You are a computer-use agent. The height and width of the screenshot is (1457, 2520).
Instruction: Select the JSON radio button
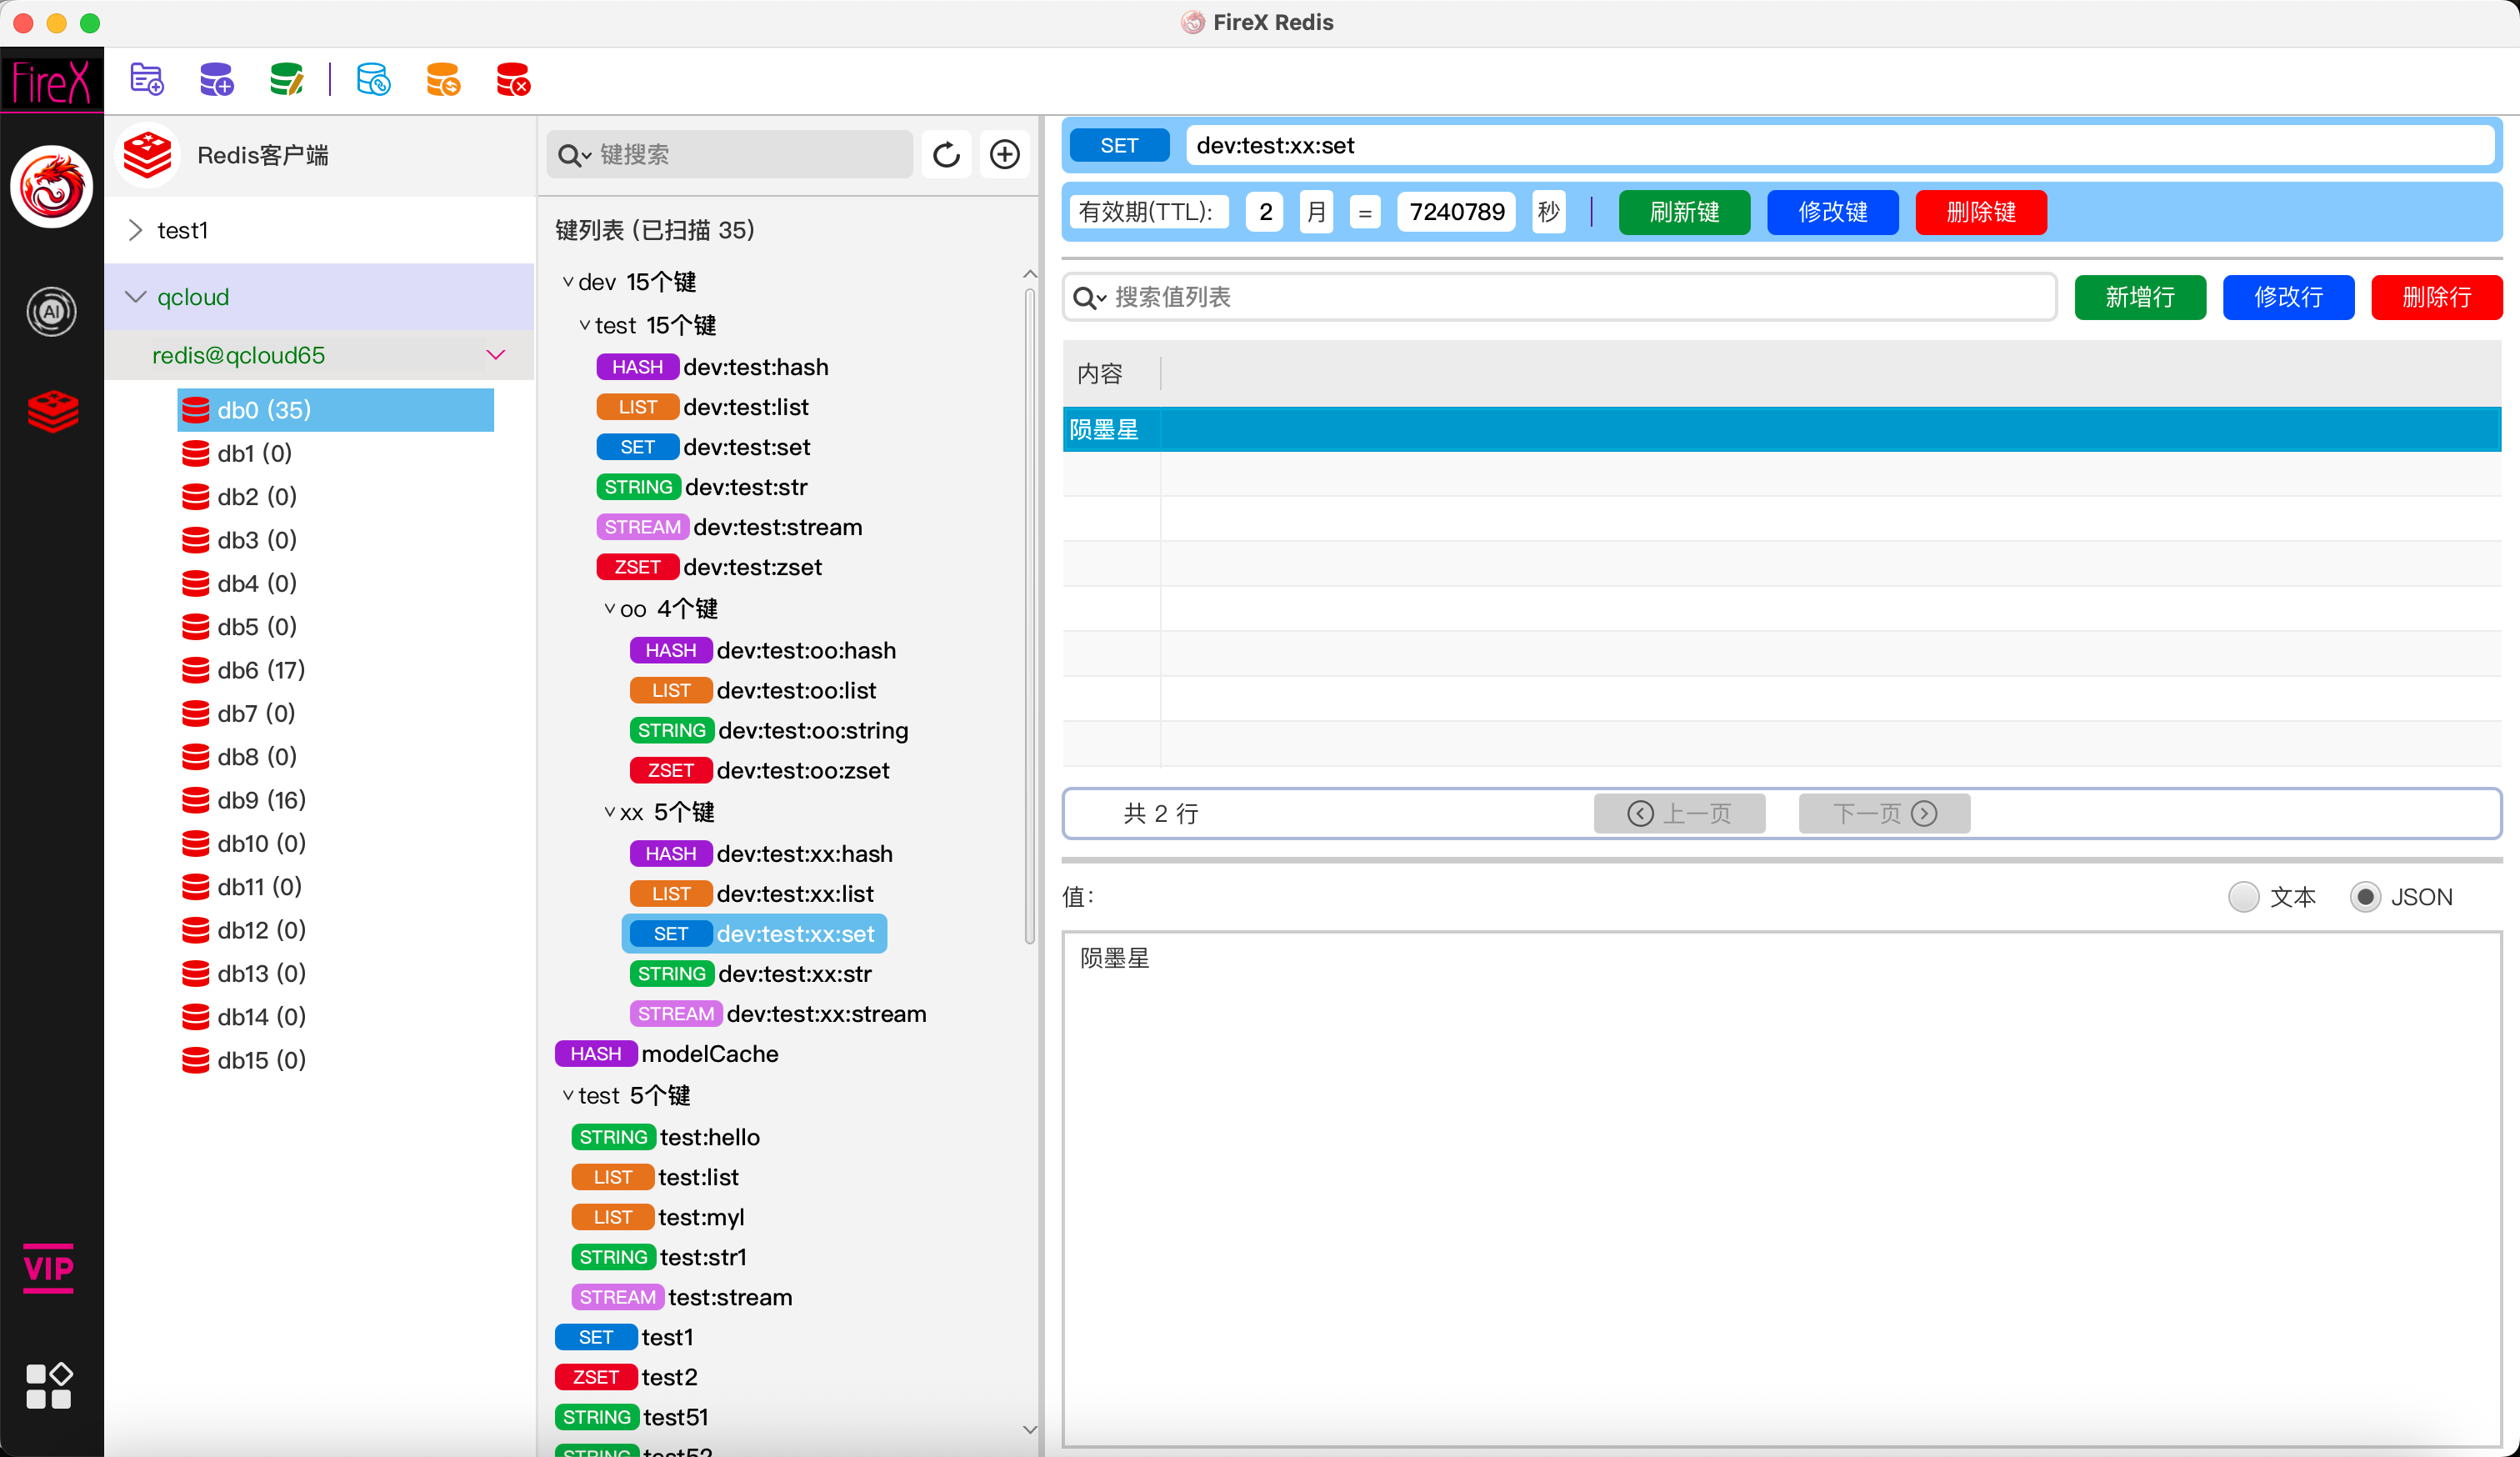[2364, 897]
